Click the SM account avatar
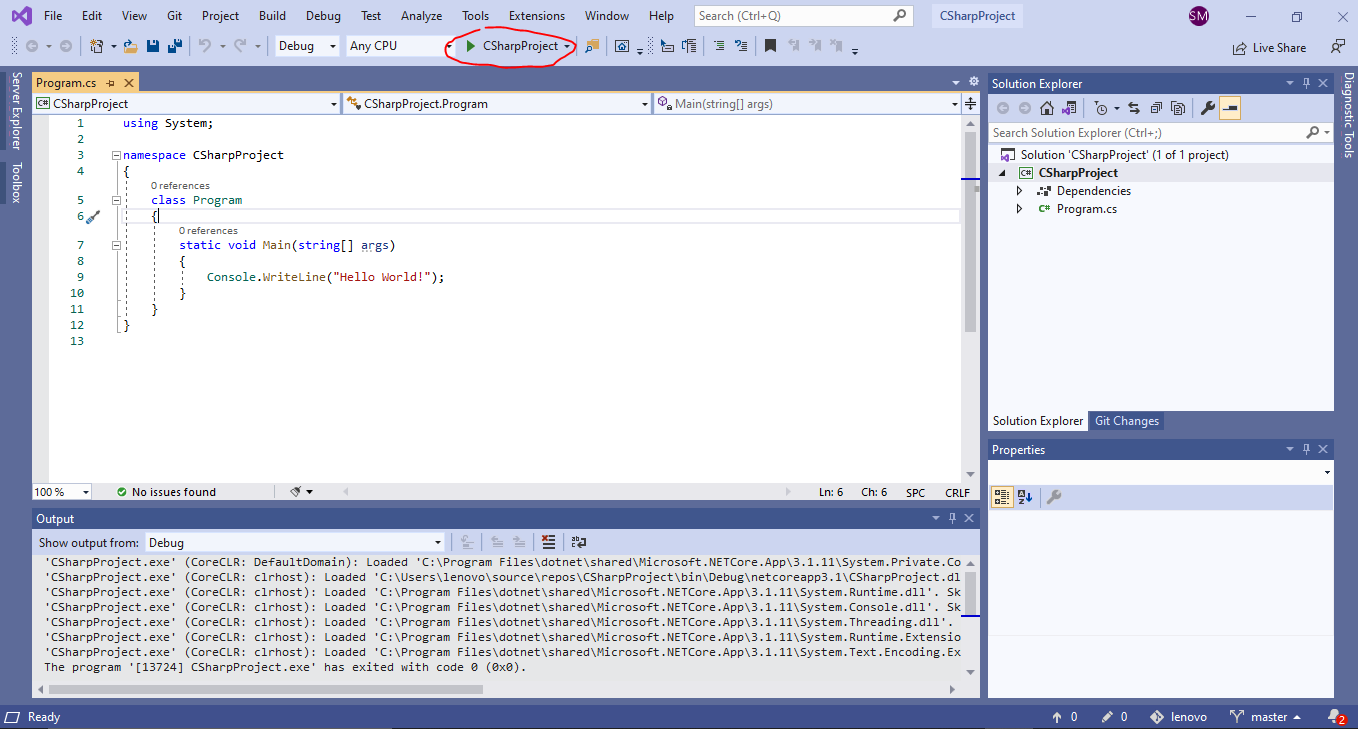Viewport: 1358px width, 729px height. (x=1198, y=16)
